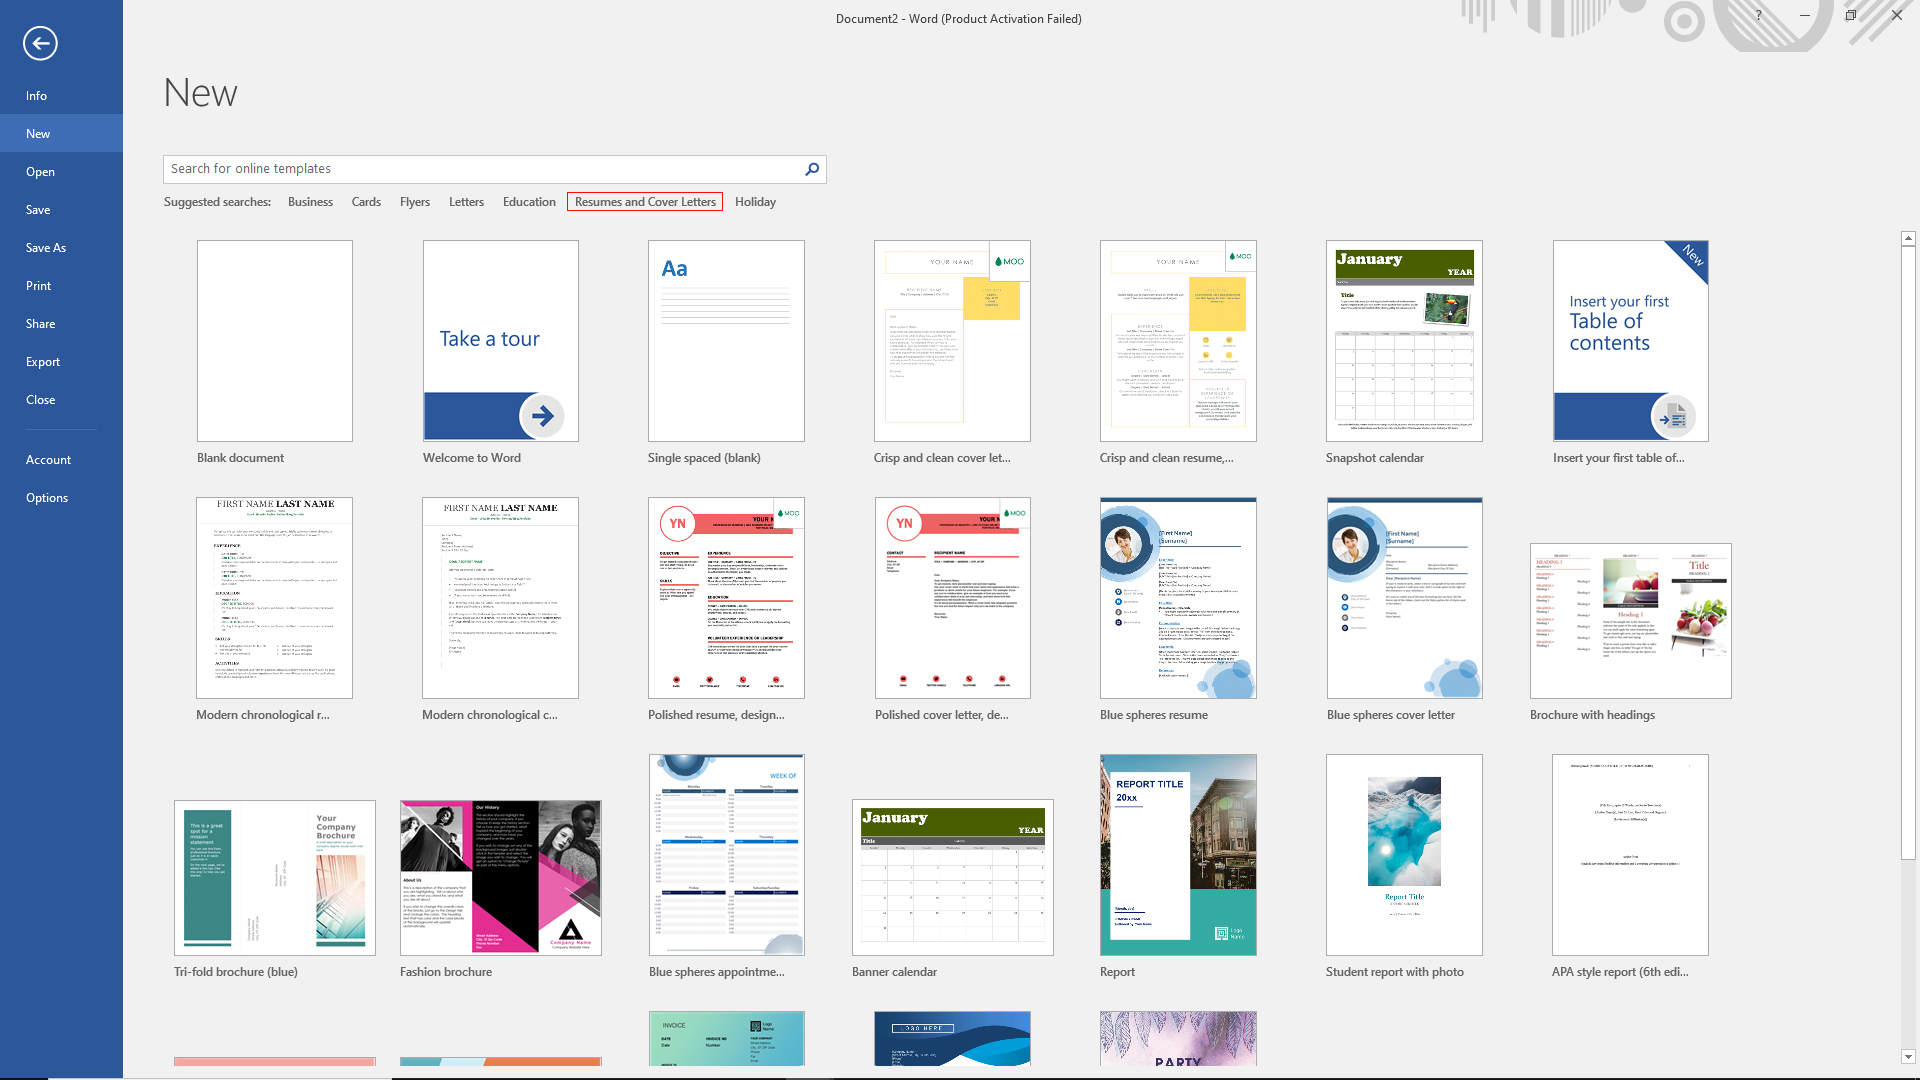This screenshot has height=1080, width=1920.
Task: Select the Blue spheres cover letter template
Action: coord(1404,598)
